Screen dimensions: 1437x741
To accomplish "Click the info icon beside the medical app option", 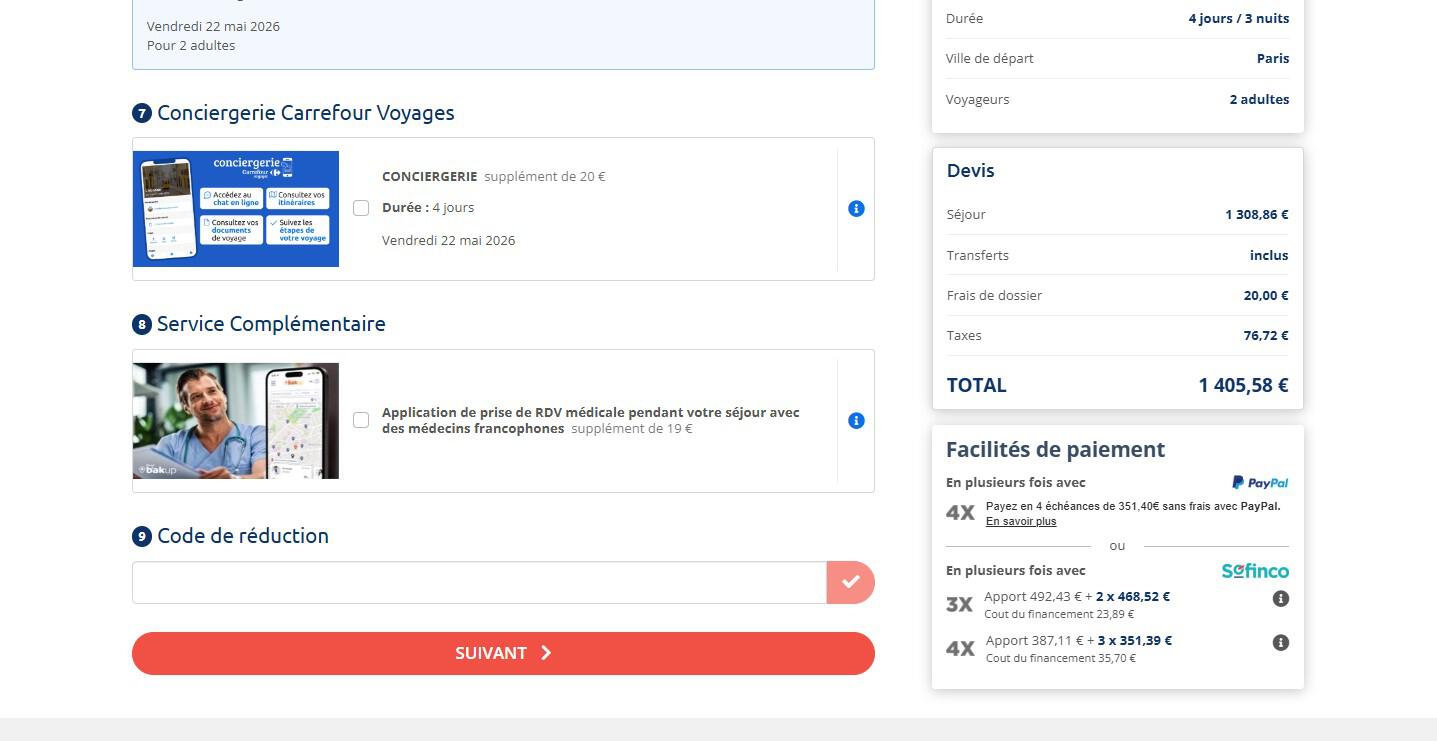I will (855, 420).
